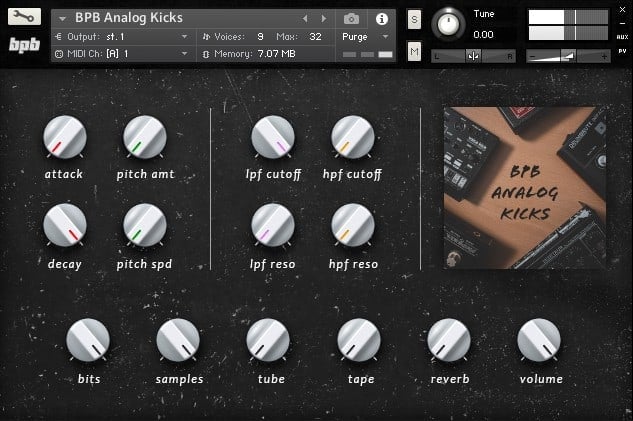
Task: Click the Max voices value field
Action: point(316,36)
